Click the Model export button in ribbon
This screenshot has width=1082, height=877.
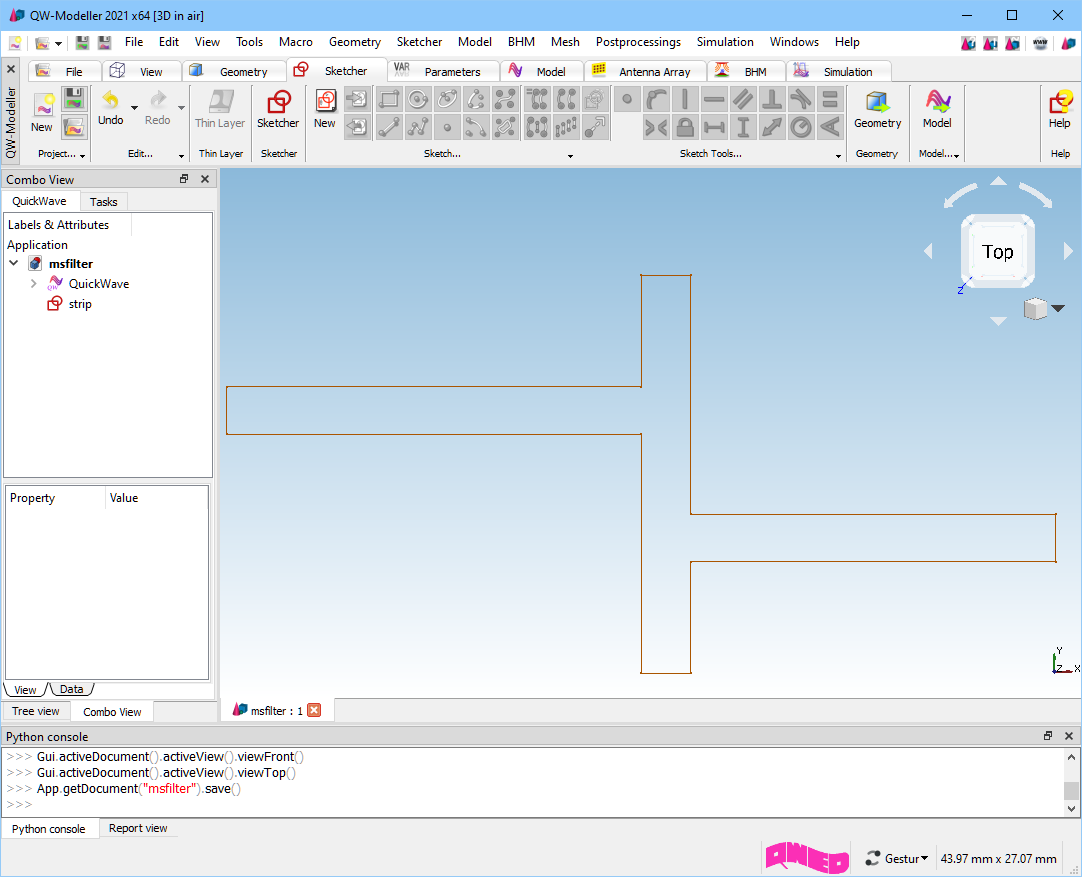tap(937, 110)
